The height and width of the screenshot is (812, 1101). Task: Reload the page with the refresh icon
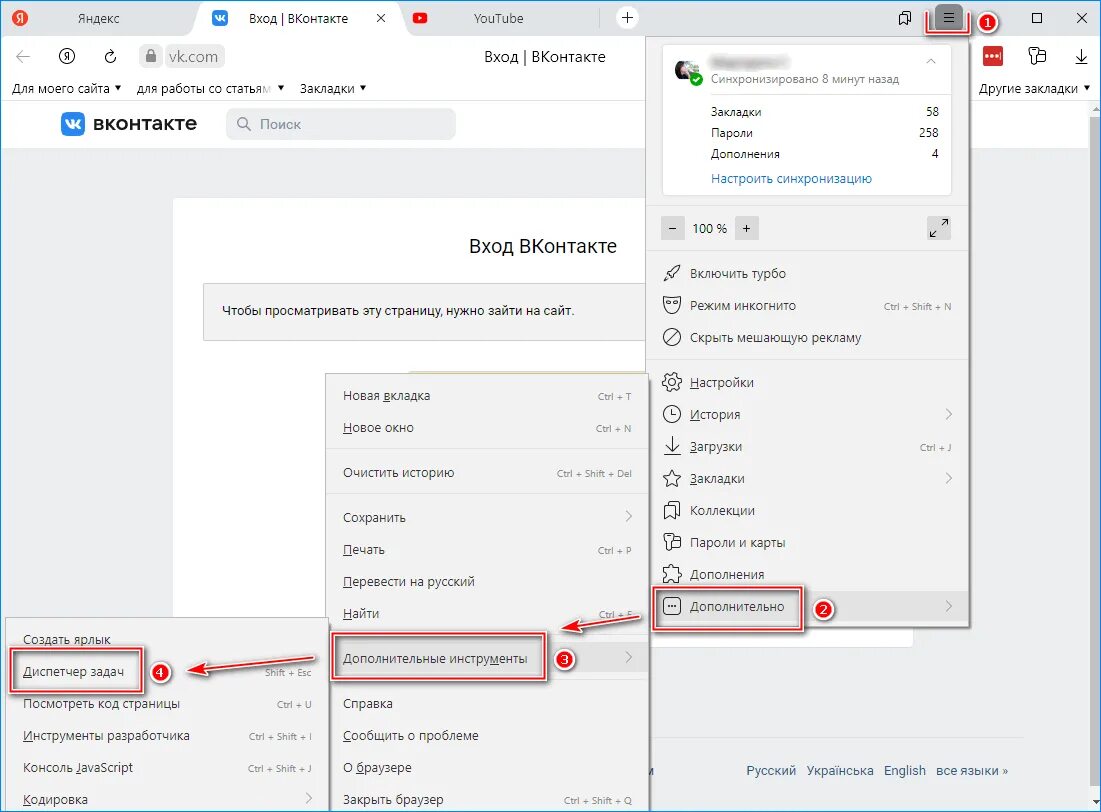click(110, 57)
